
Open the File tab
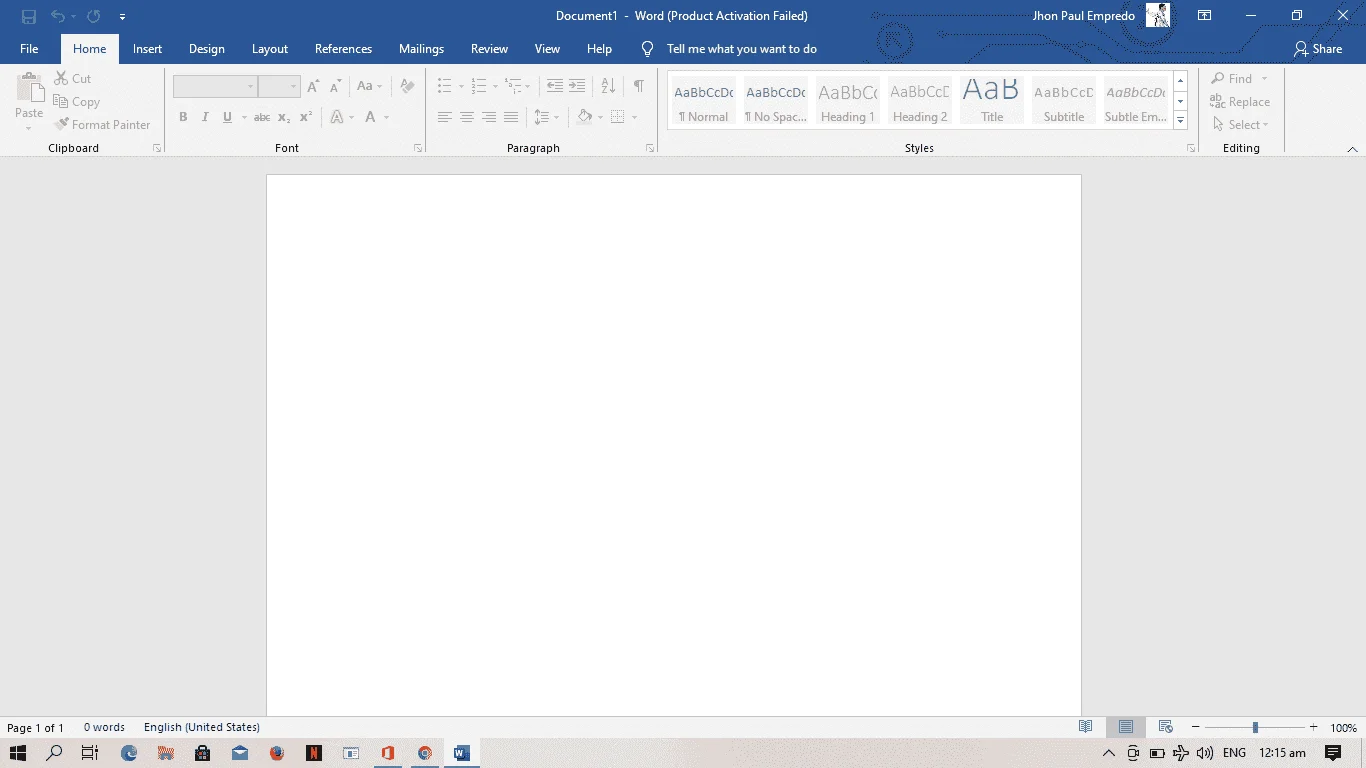point(29,49)
